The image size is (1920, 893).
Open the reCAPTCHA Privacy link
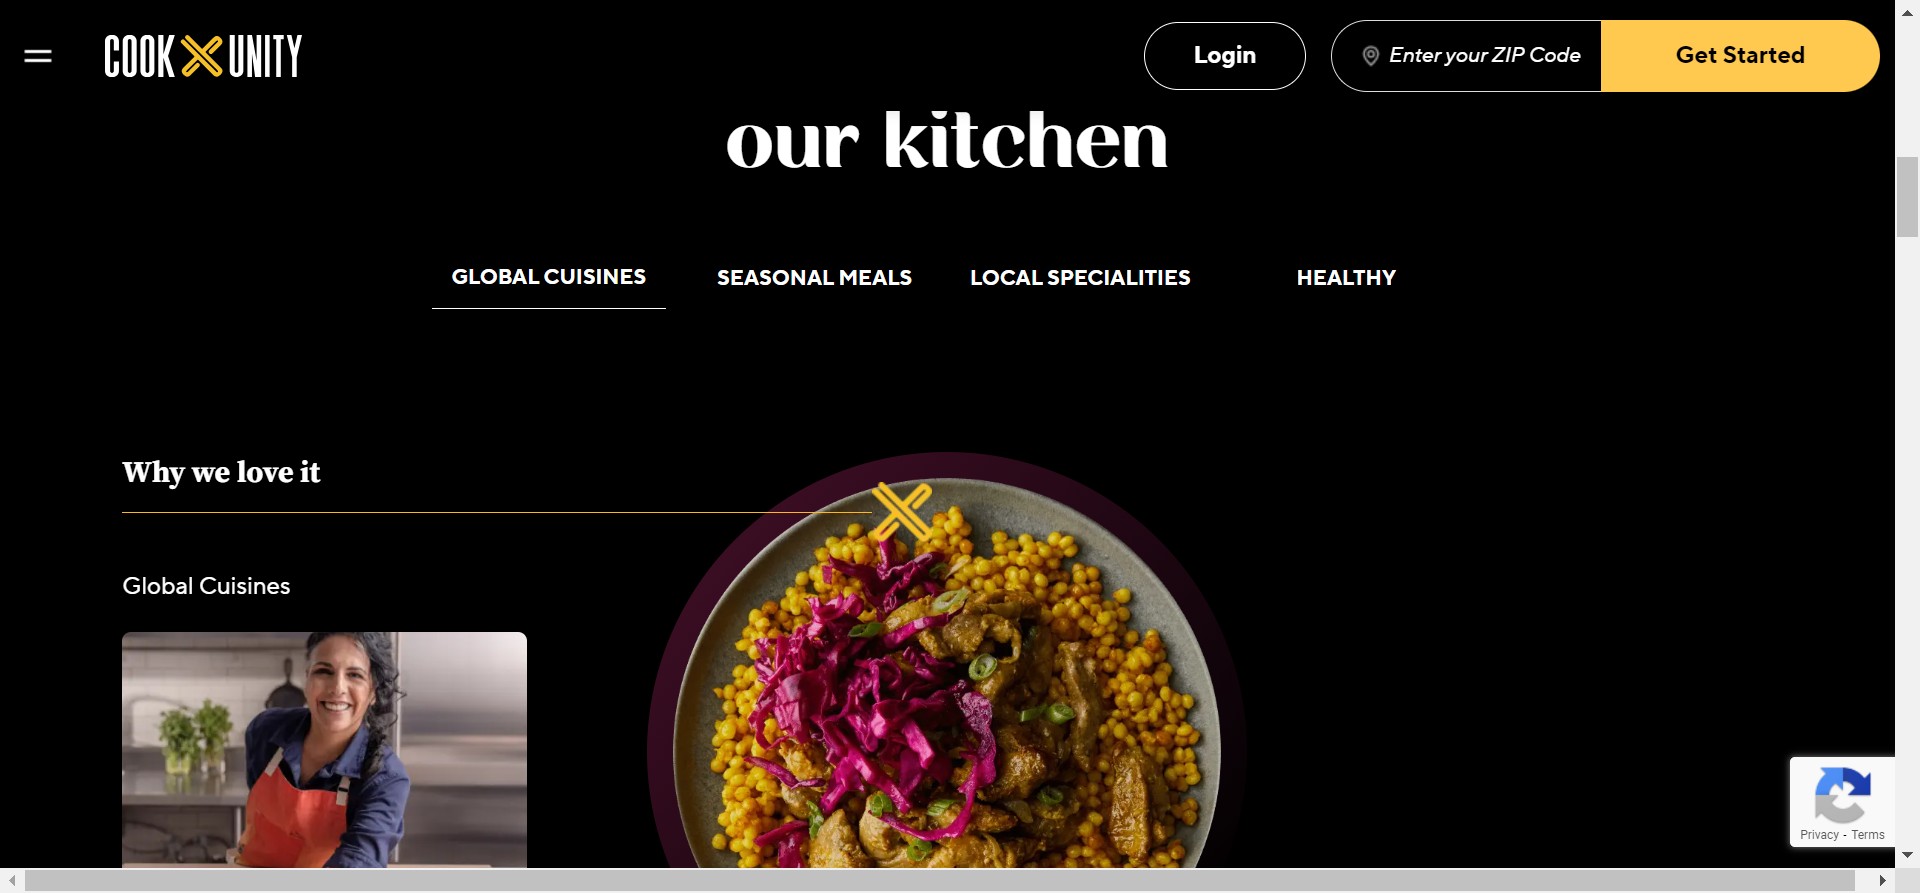pos(1819,835)
